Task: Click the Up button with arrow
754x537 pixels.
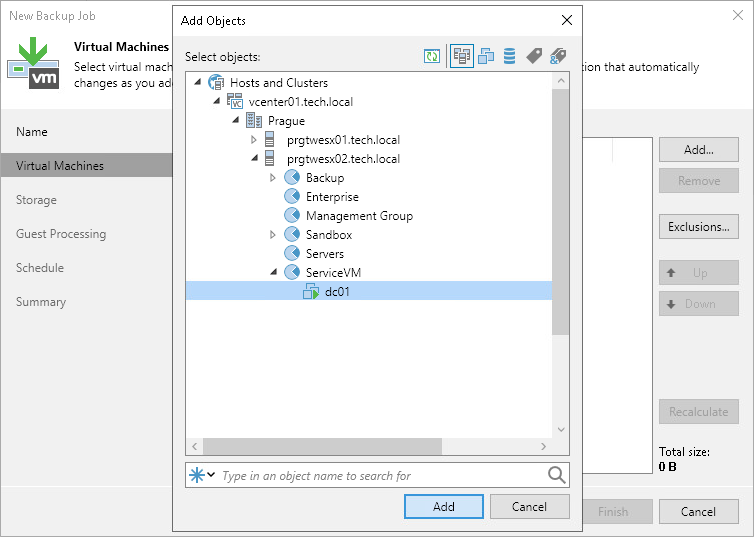Action: pos(698,273)
